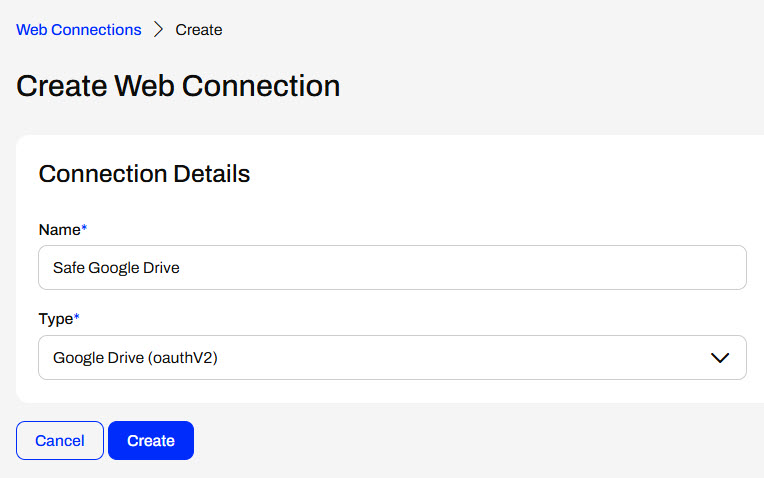The width and height of the screenshot is (764, 478).
Task: Click the Type dropdown chevron arrow
Action: 719,358
